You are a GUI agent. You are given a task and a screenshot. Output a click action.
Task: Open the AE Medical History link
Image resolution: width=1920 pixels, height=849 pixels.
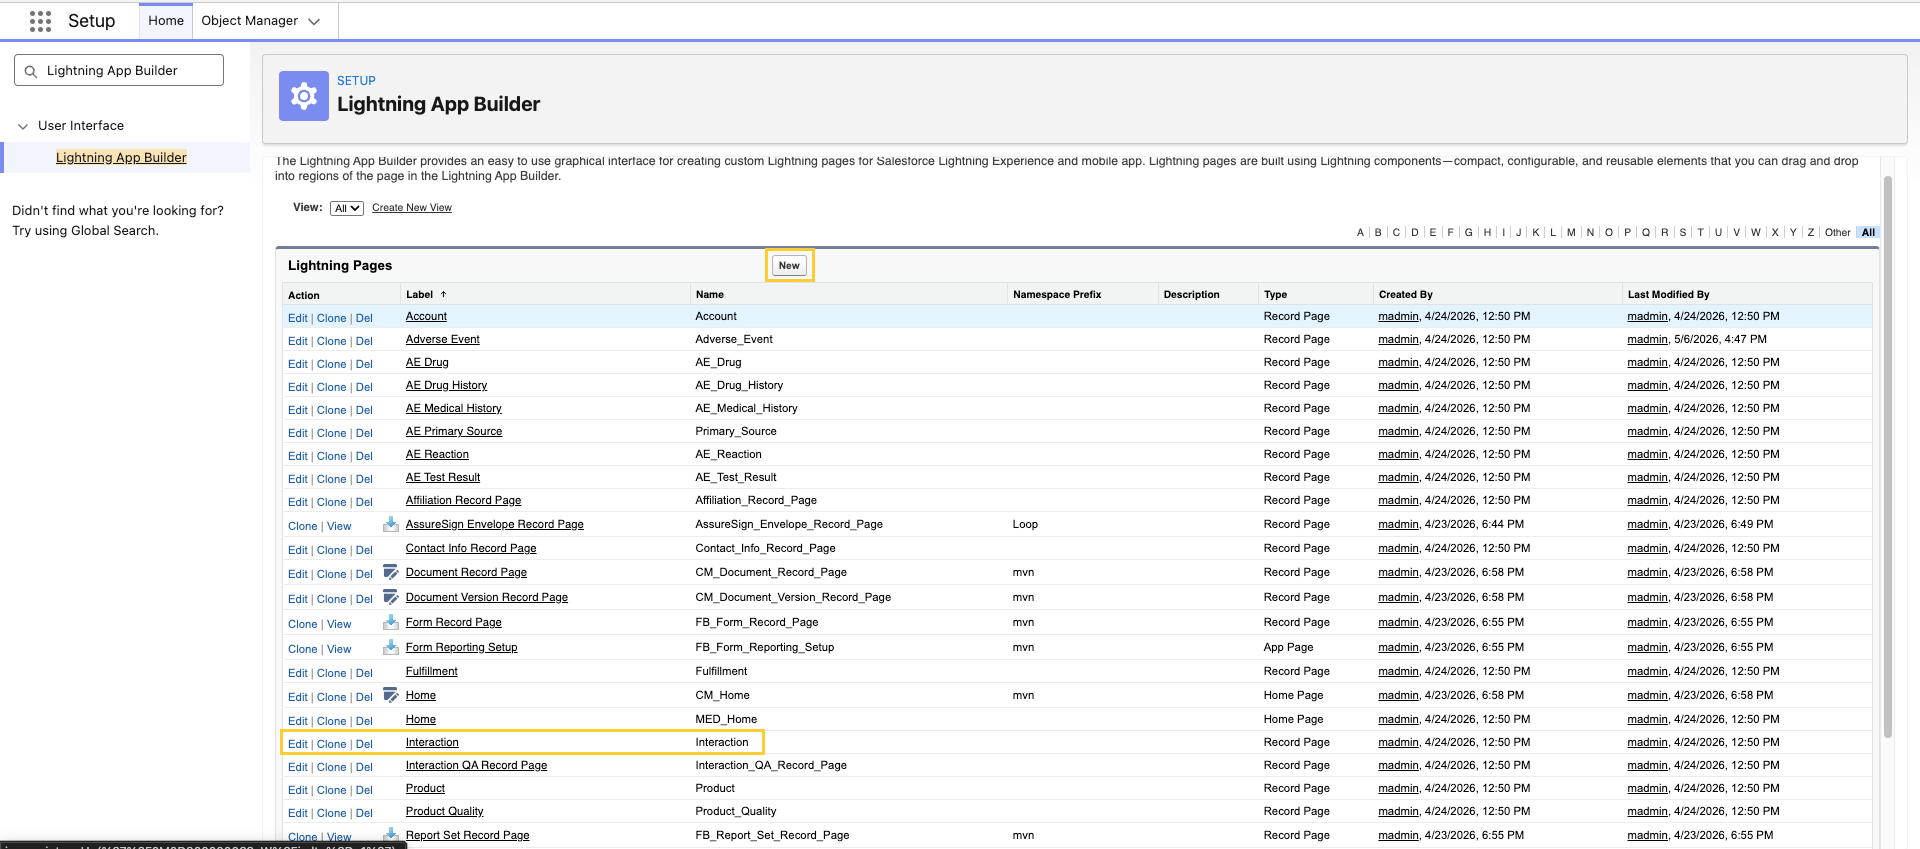tap(454, 408)
